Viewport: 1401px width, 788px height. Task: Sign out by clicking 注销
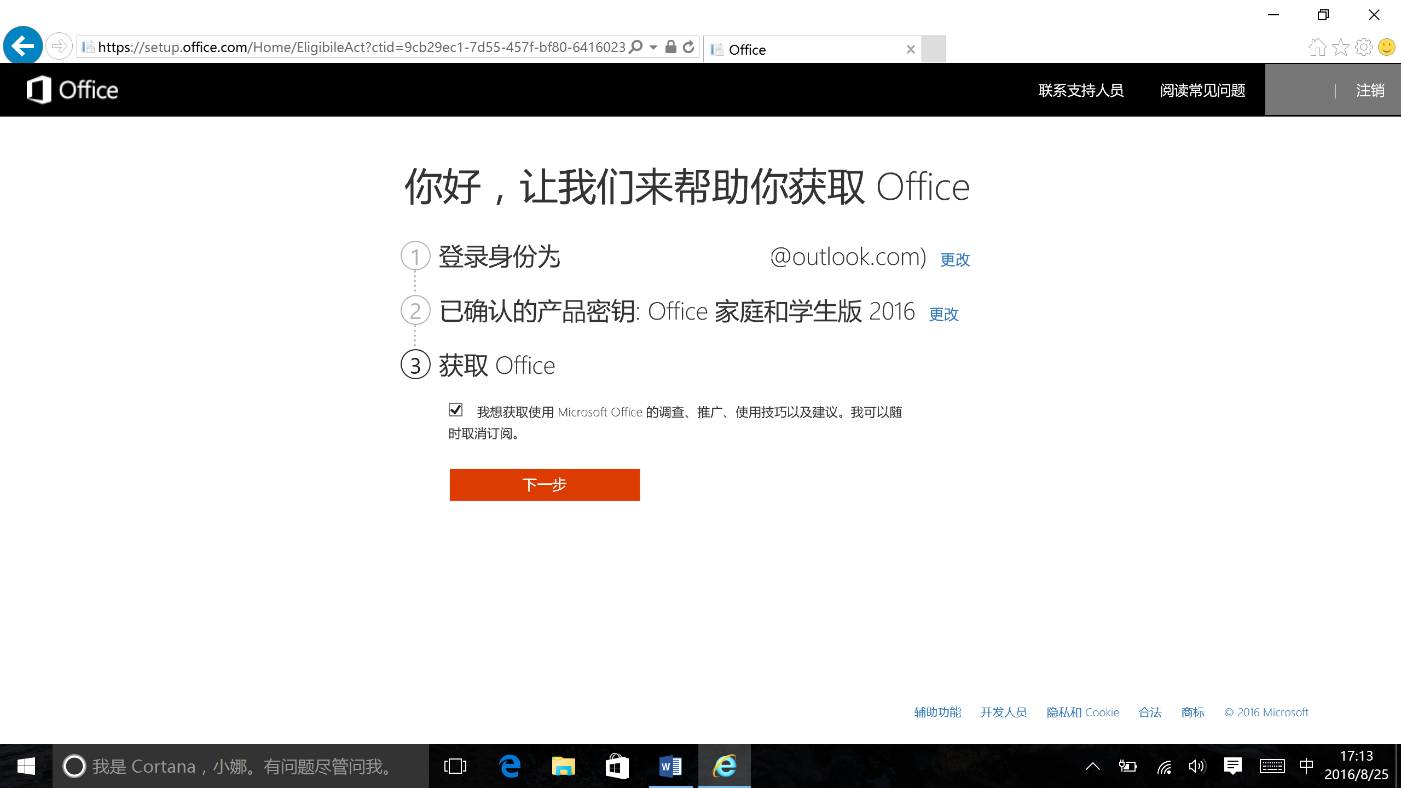(1370, 90)
